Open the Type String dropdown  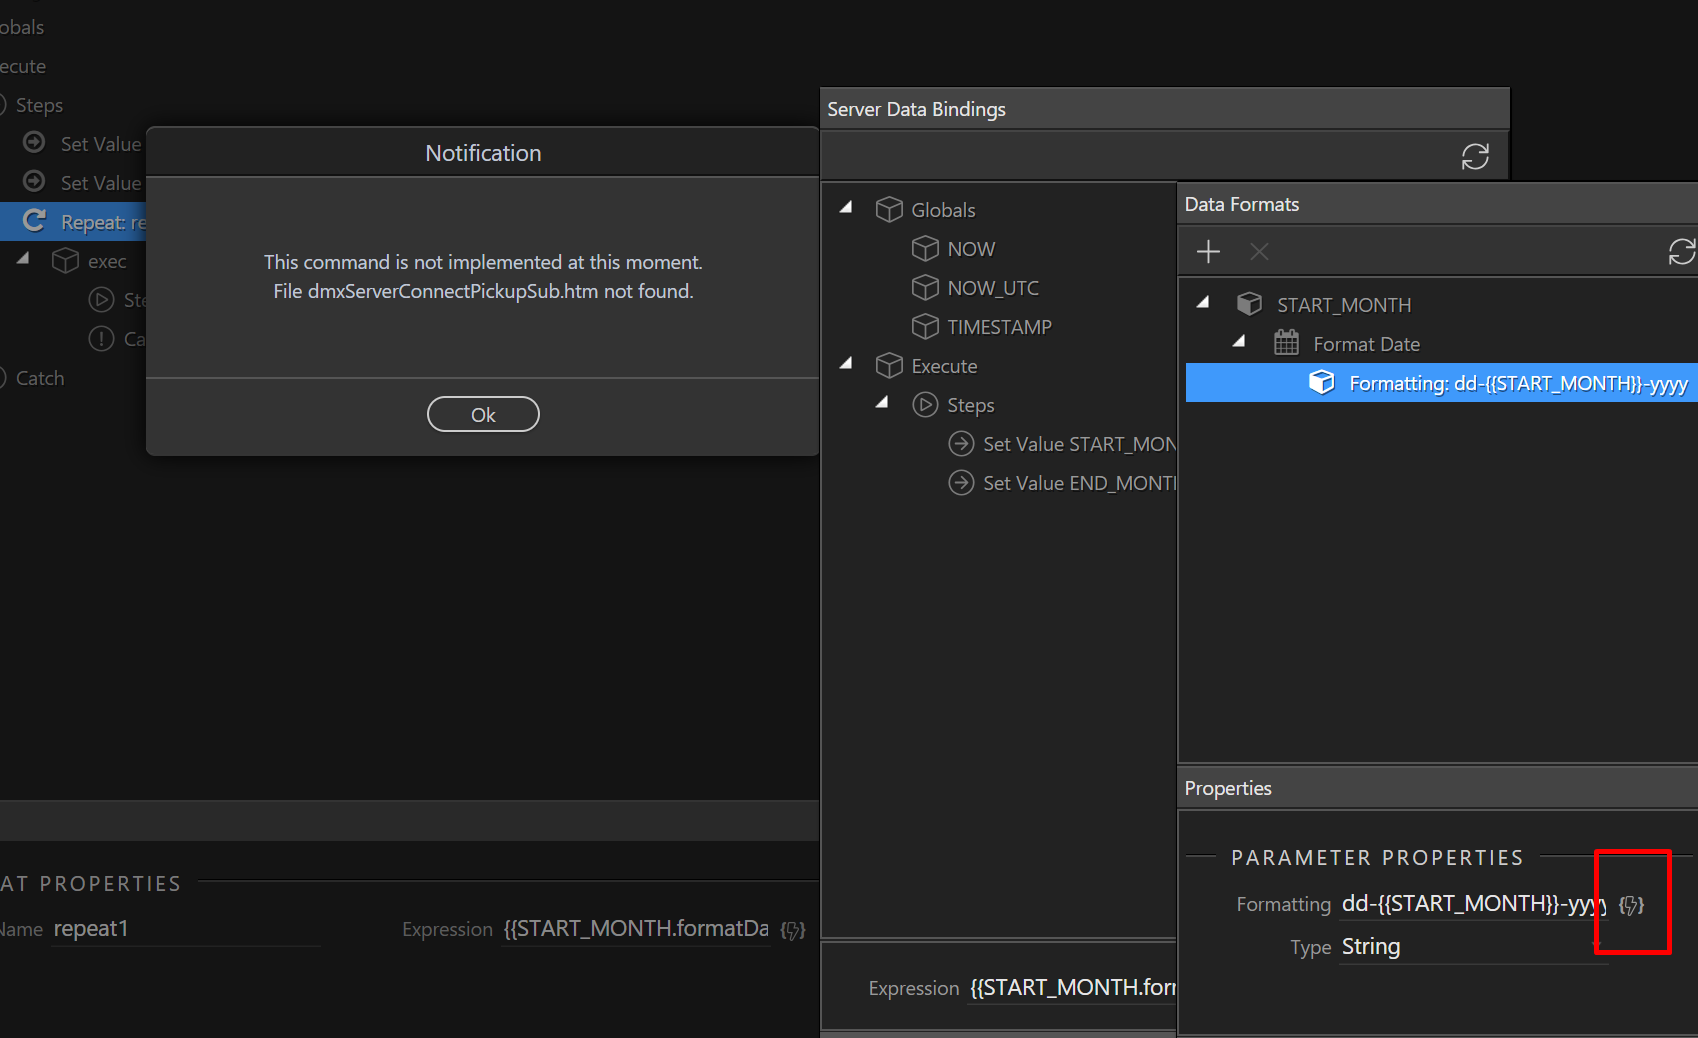coord(1474,947)
